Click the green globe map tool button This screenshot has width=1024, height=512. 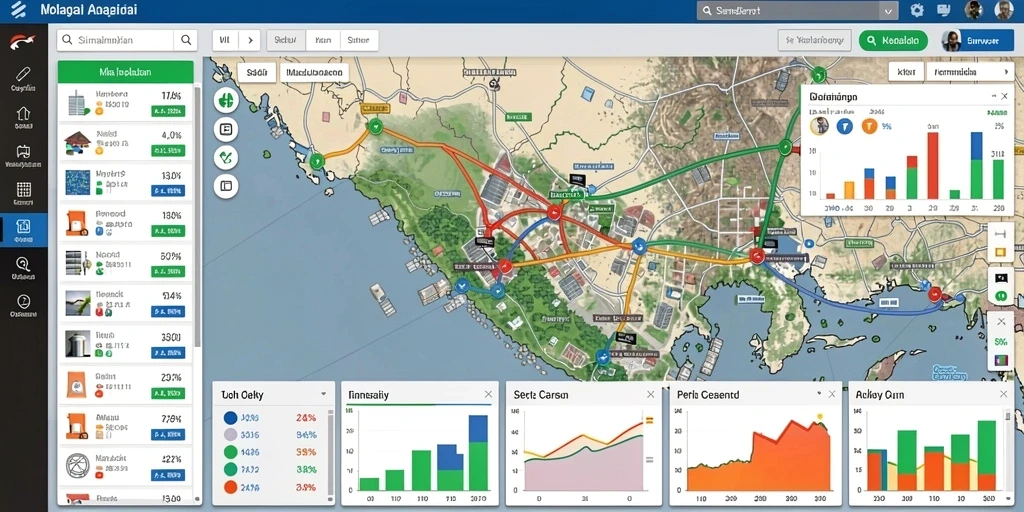(226, 101)
